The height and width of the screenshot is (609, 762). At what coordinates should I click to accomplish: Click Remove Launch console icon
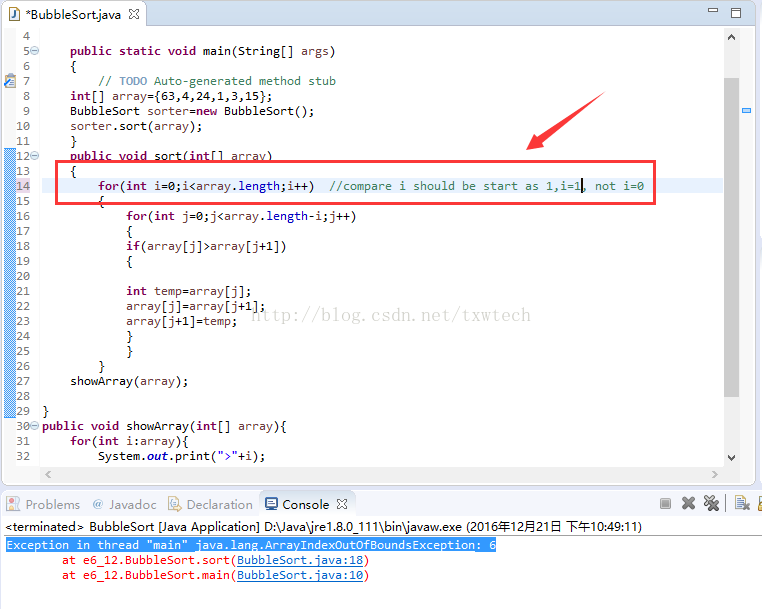pos(688,504)
